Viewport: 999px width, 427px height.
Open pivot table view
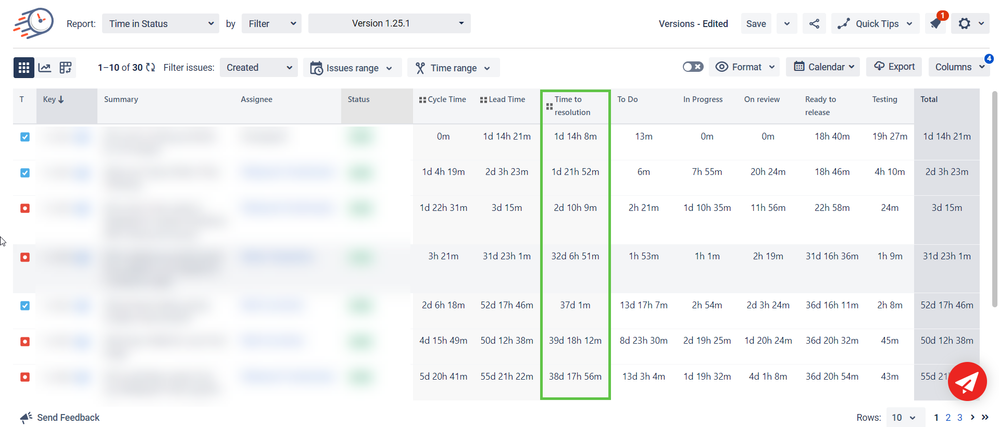click(x=65, y=68)
